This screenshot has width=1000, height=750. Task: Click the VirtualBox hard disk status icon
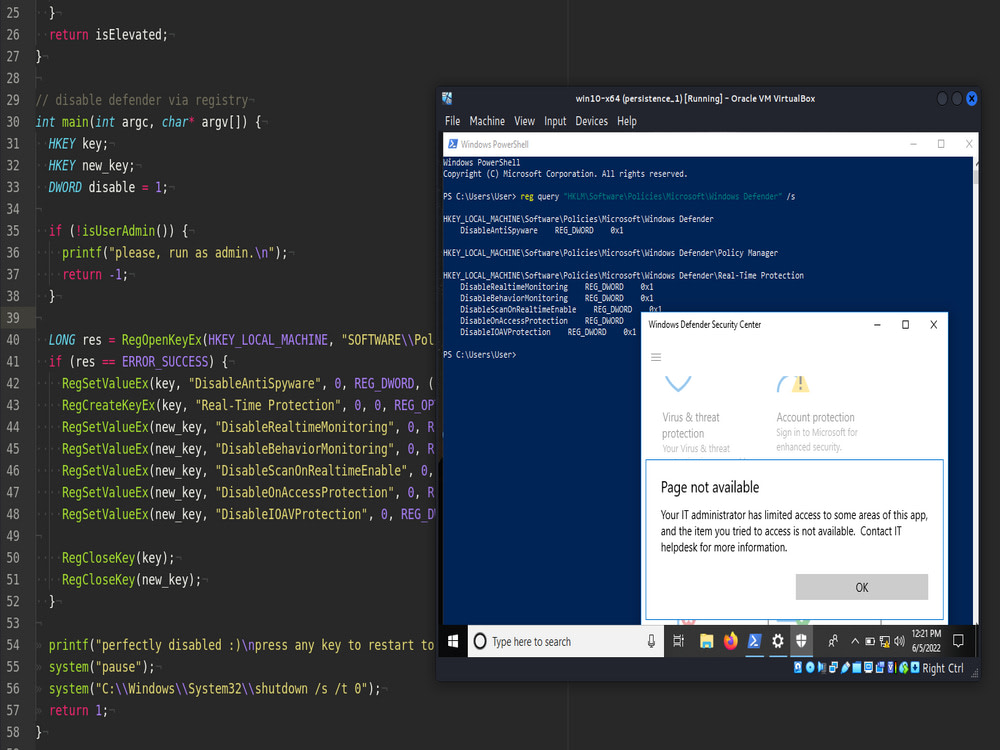[x=798, y=668]
